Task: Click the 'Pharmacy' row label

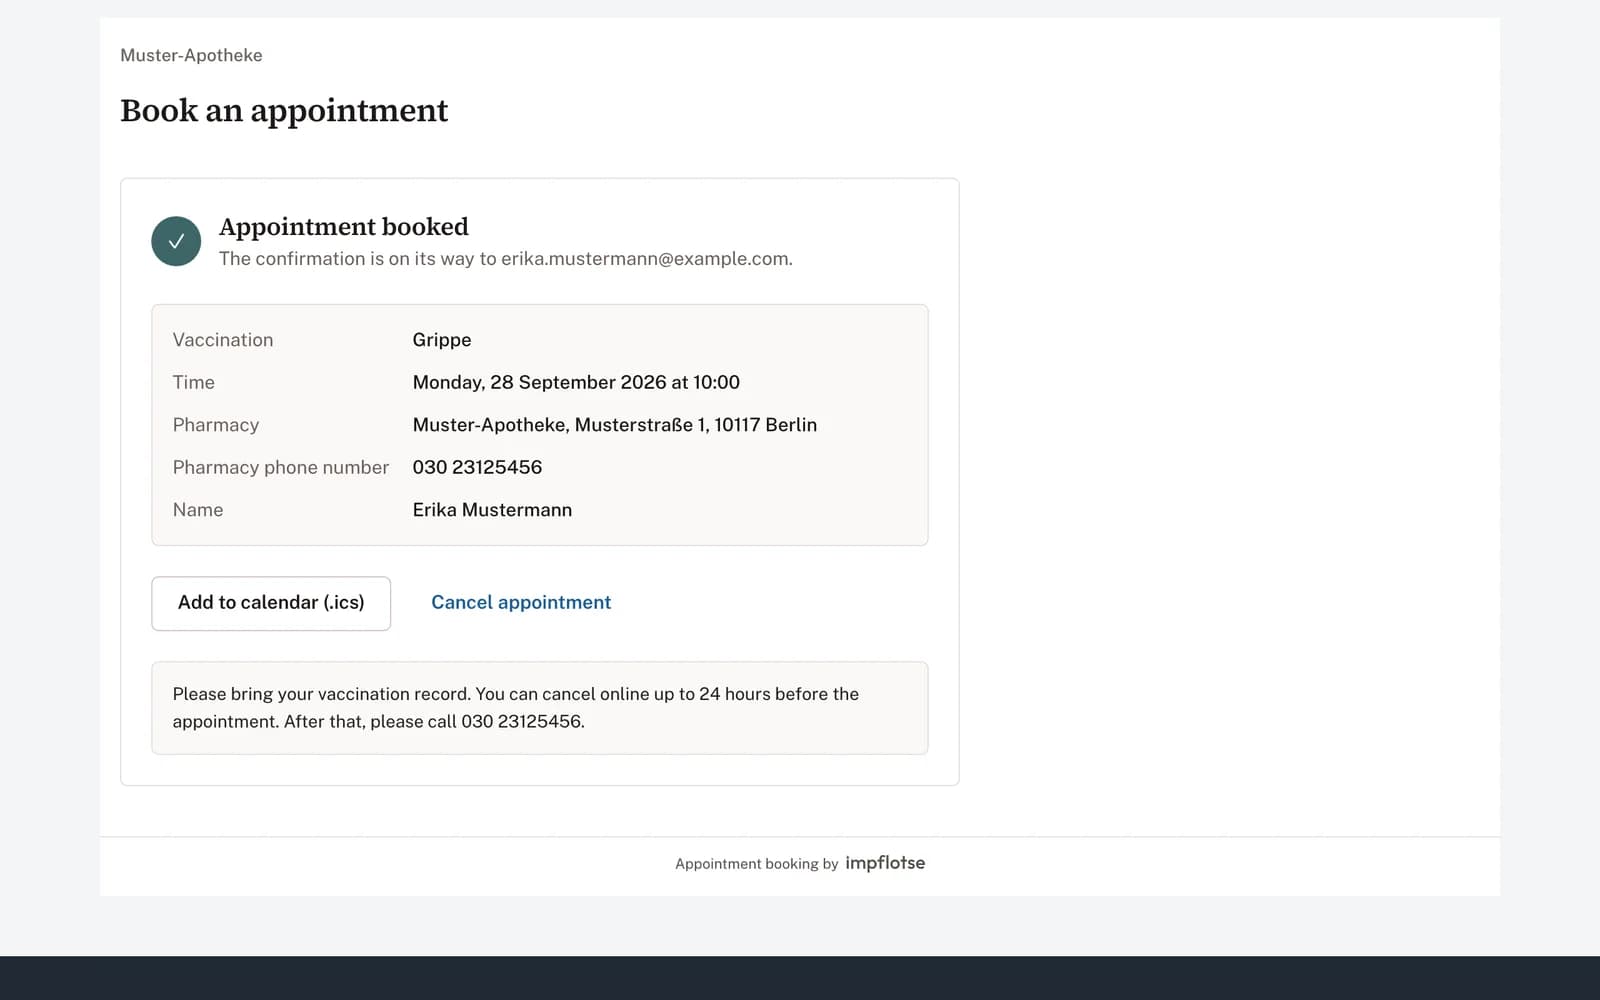Action: click(216, 425)
